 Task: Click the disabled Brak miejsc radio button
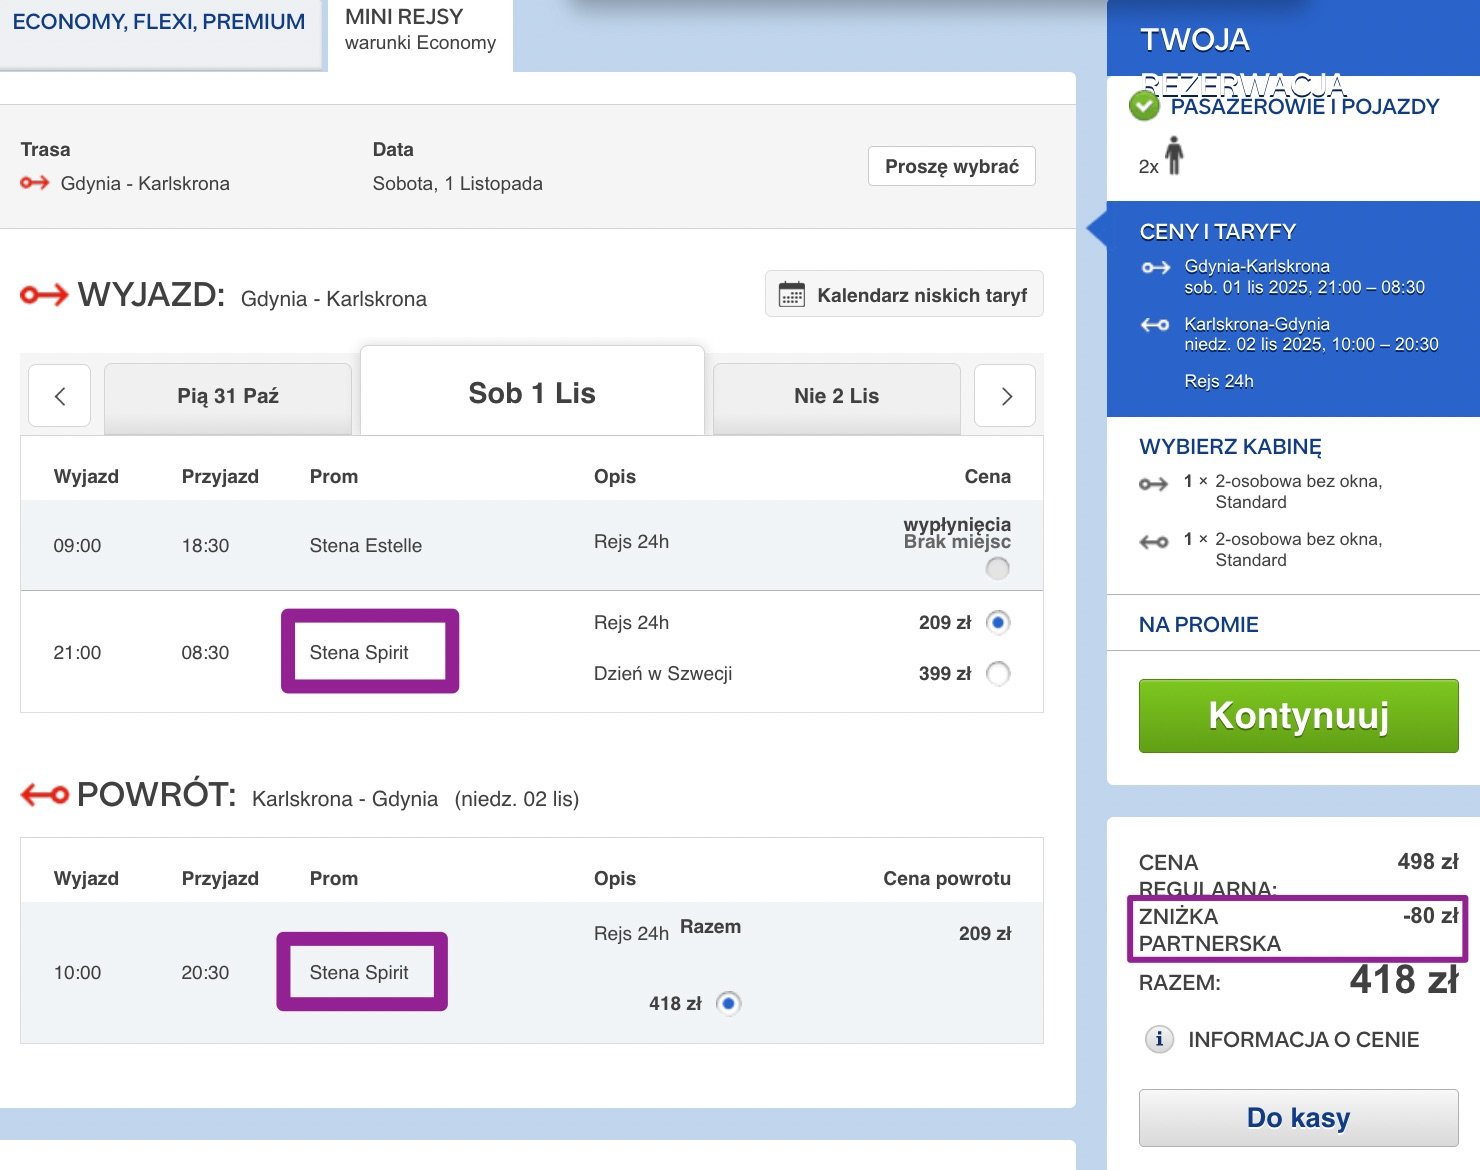[997, 568]
